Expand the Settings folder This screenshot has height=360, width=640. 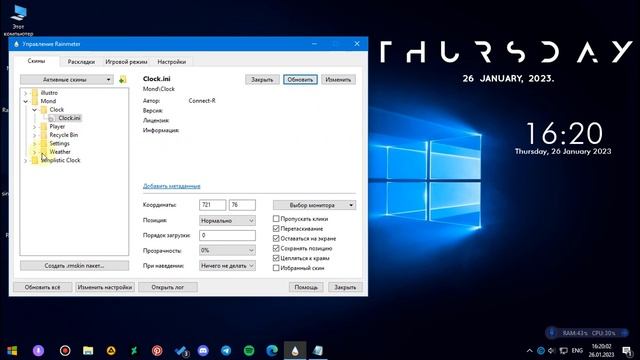coord(35,144)
